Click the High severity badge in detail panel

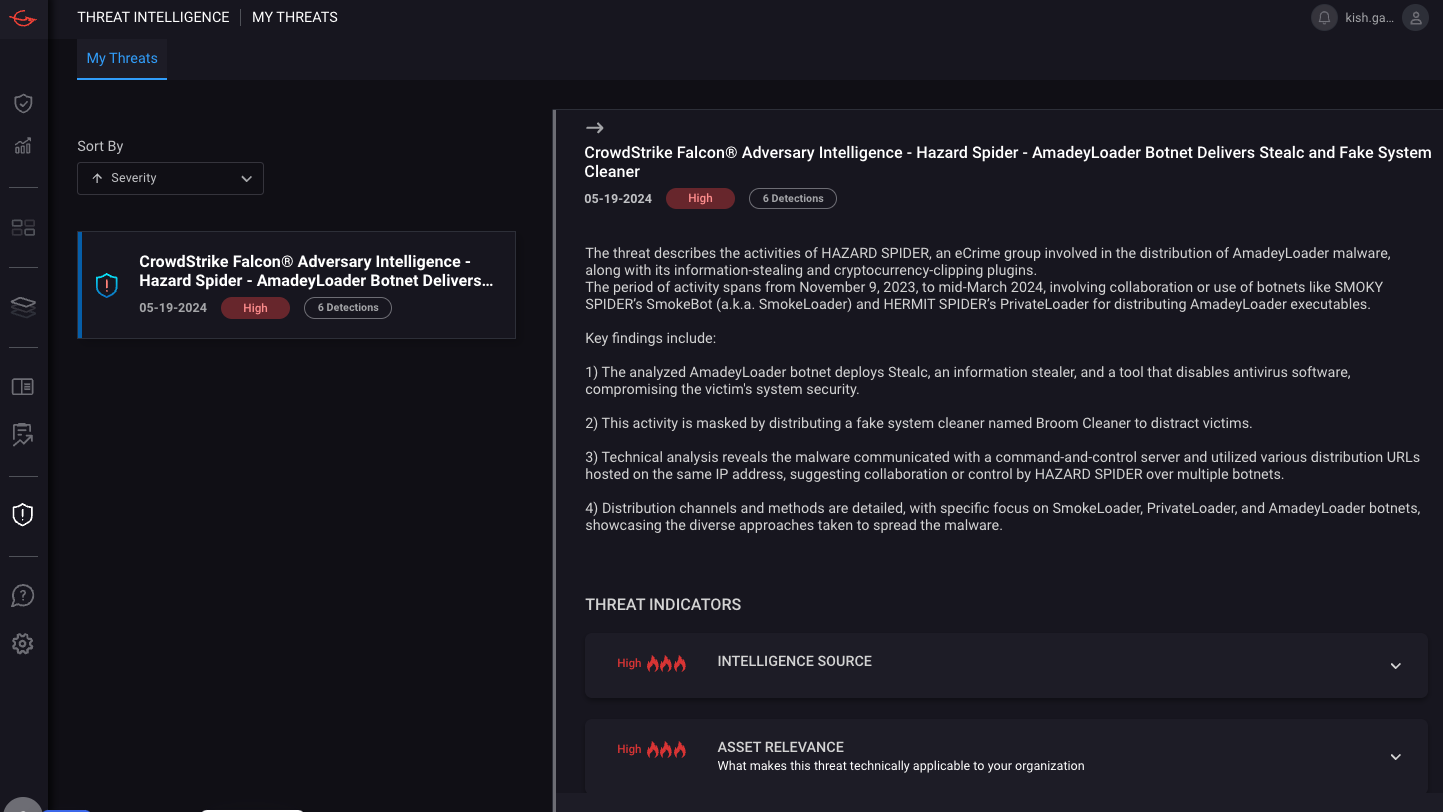pos(700,198)
